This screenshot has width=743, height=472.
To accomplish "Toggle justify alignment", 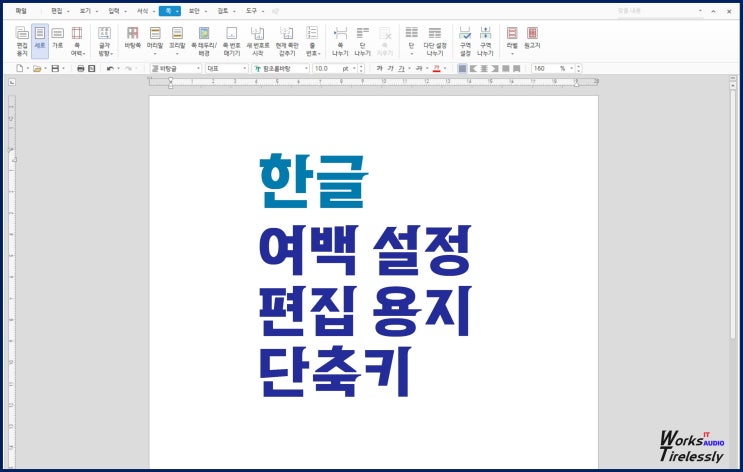I will tap(462, 68).
